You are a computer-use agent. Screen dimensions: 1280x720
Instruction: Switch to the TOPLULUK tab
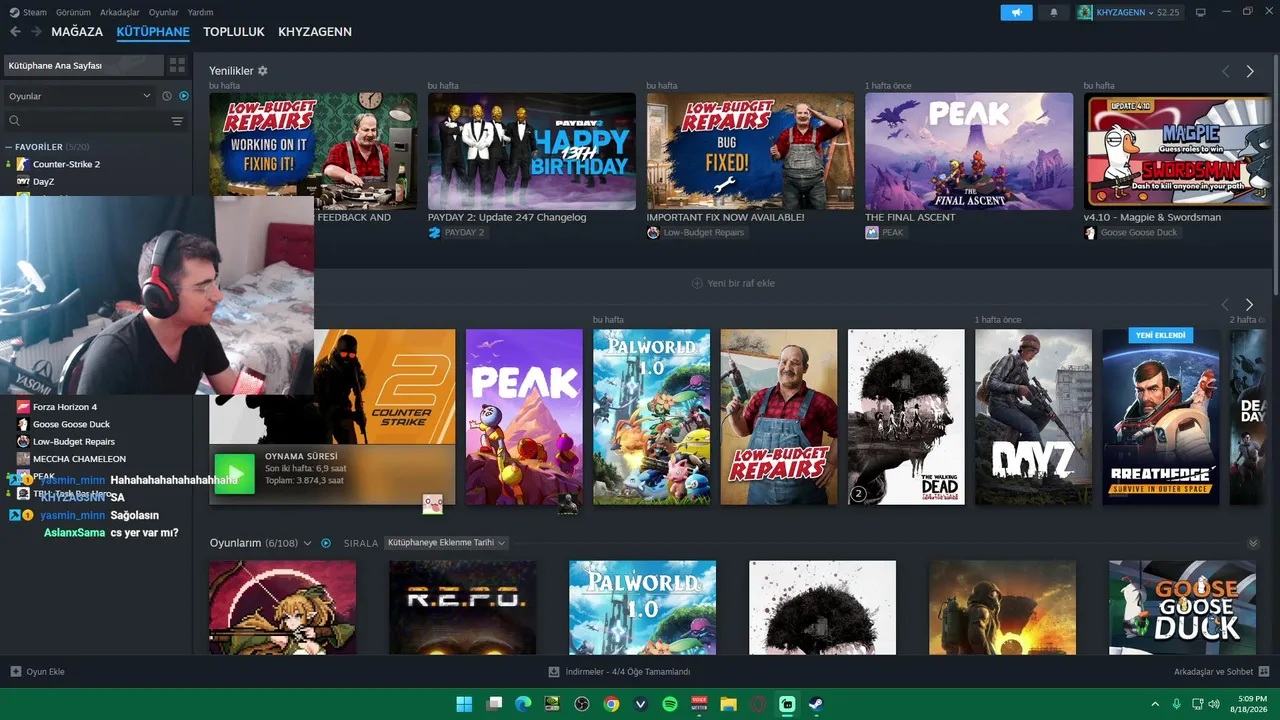tap(234, 32)
